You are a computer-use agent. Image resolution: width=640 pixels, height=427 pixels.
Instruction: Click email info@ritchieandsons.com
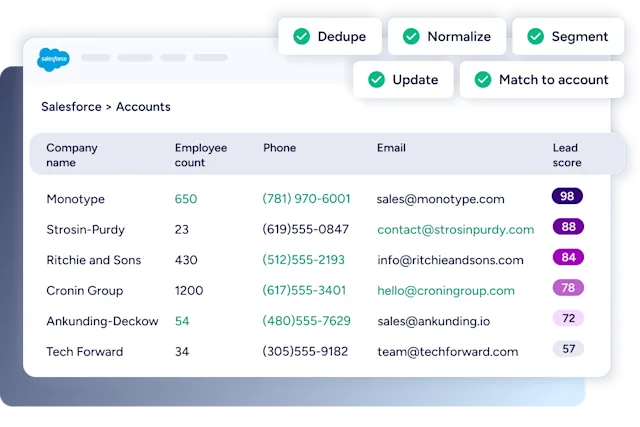tap(450, 260)
